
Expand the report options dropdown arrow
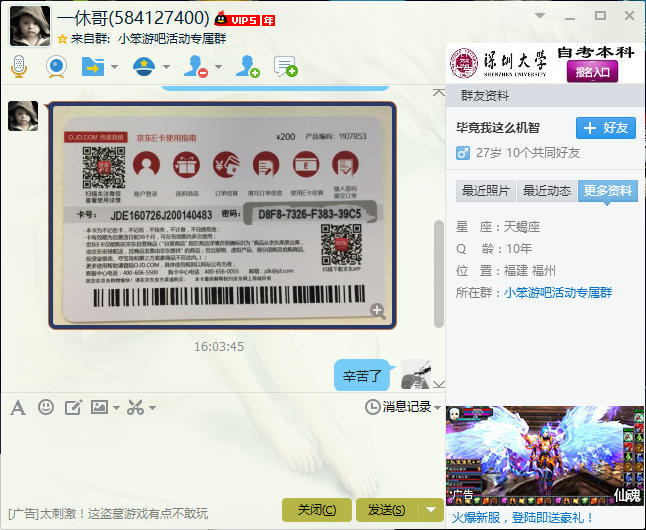(166, 67)
